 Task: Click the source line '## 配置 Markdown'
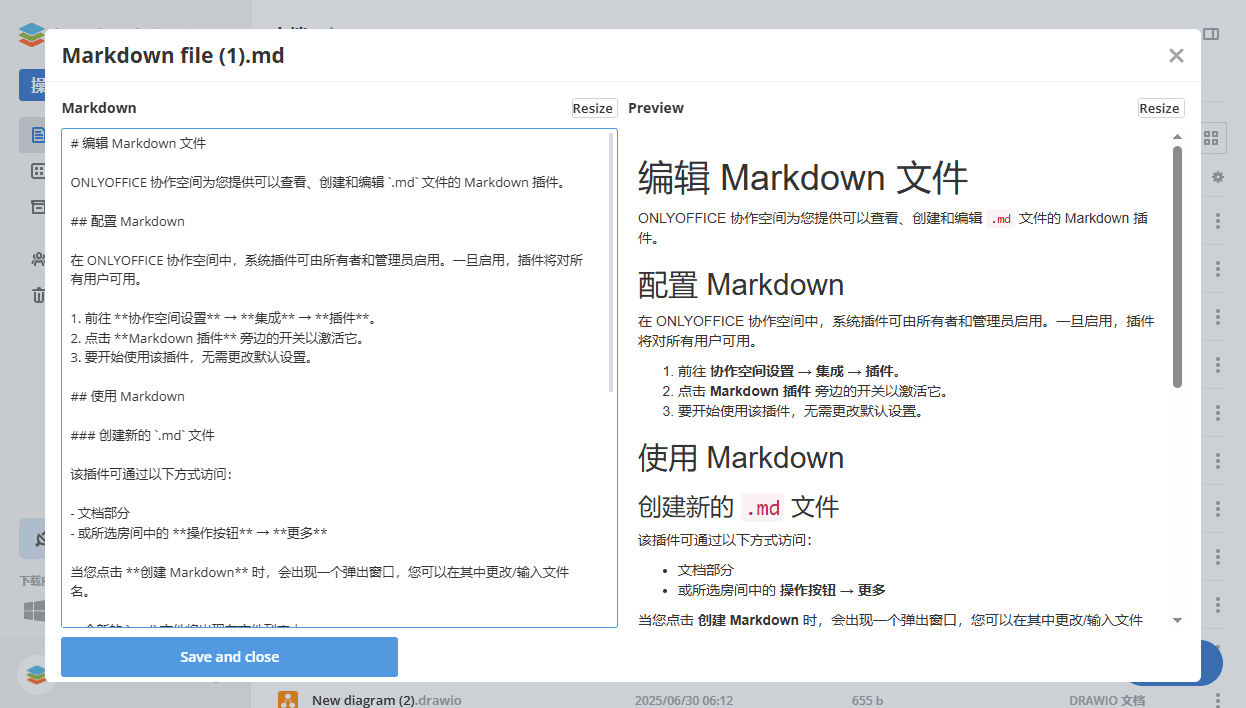click(128, 221)
